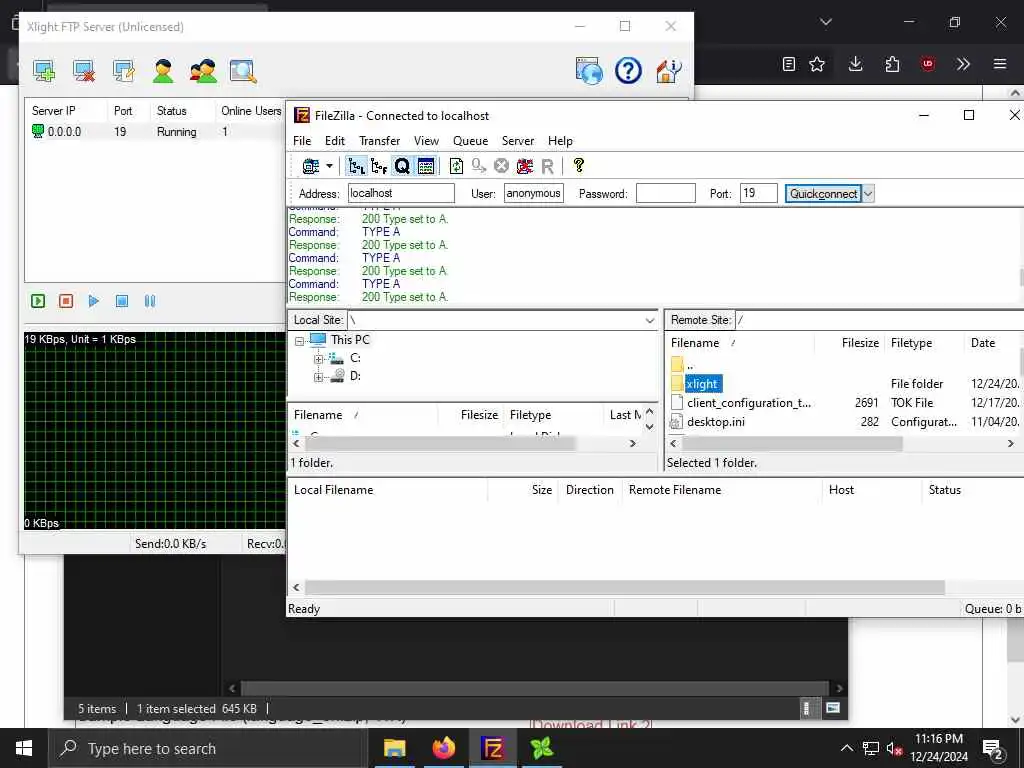This screenshot has height=768, width=1024.
Task: Toggle message log display in FileZilla toolbar
Action: click(x=426, y=166)
